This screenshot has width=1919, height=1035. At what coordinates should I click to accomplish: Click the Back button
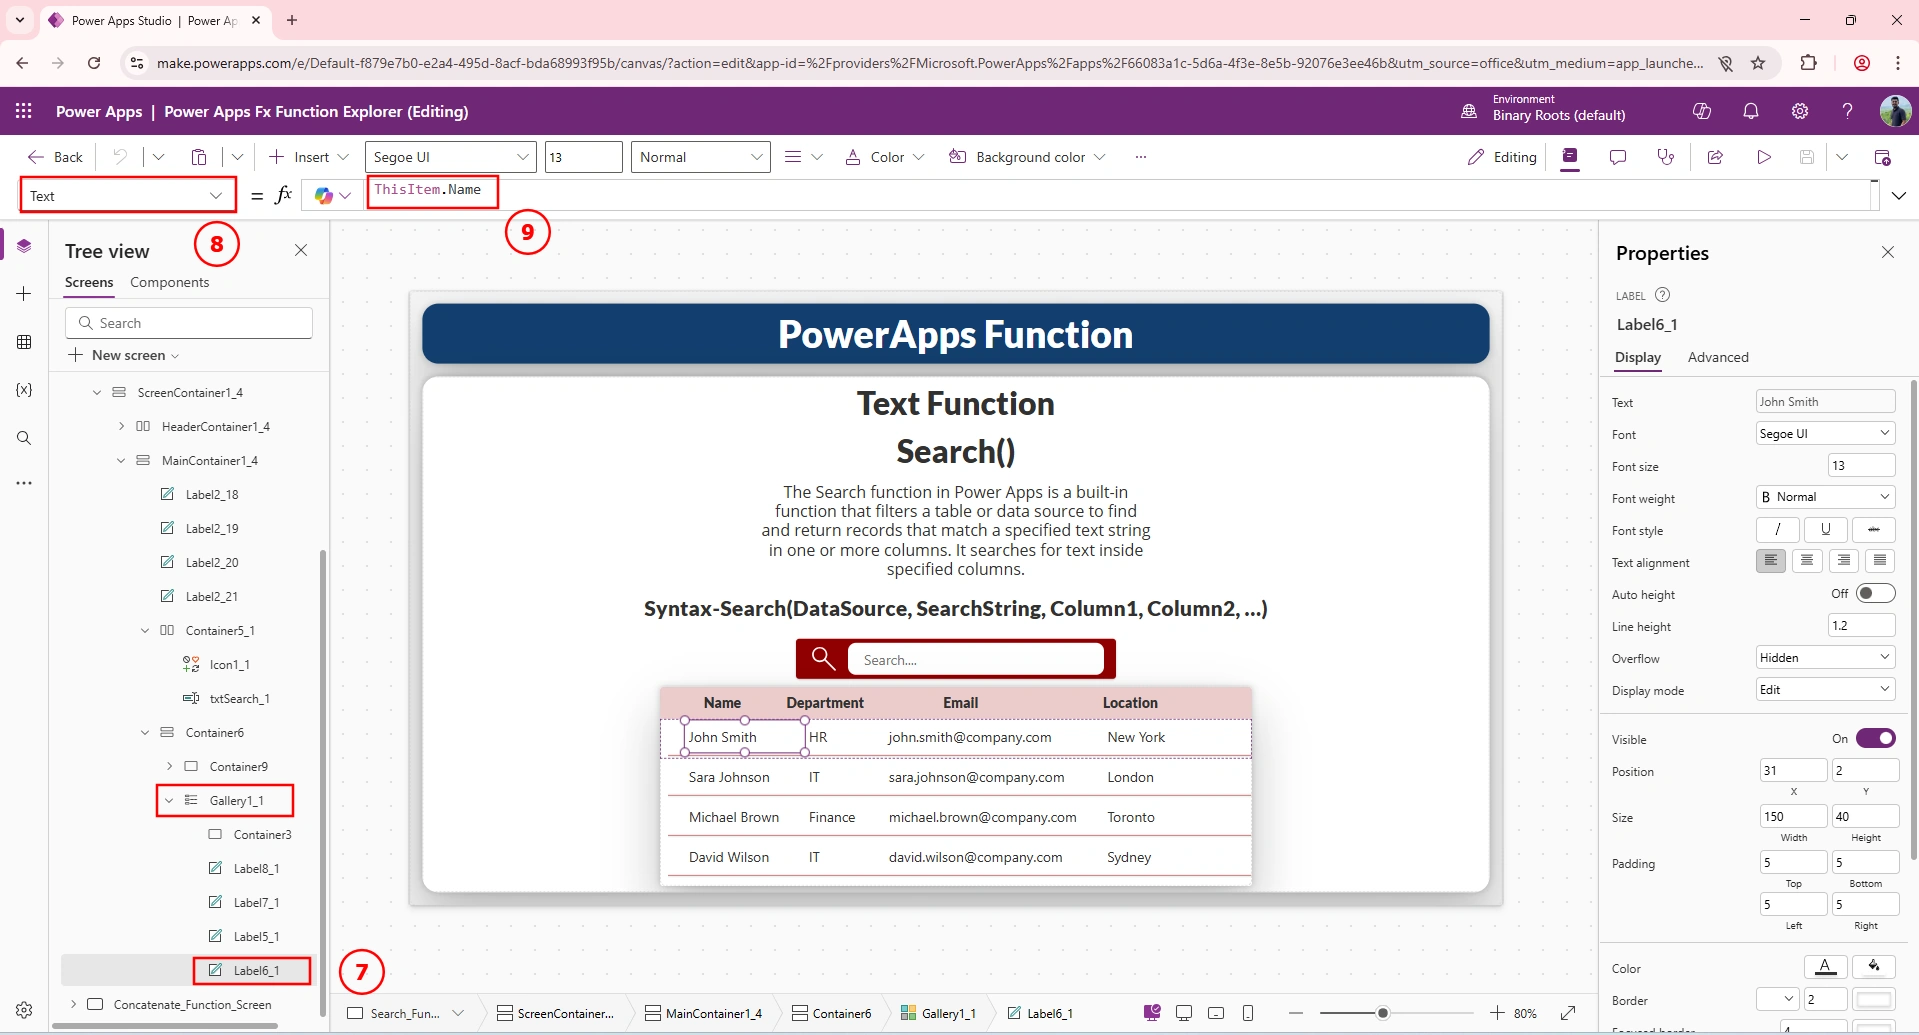56,157
